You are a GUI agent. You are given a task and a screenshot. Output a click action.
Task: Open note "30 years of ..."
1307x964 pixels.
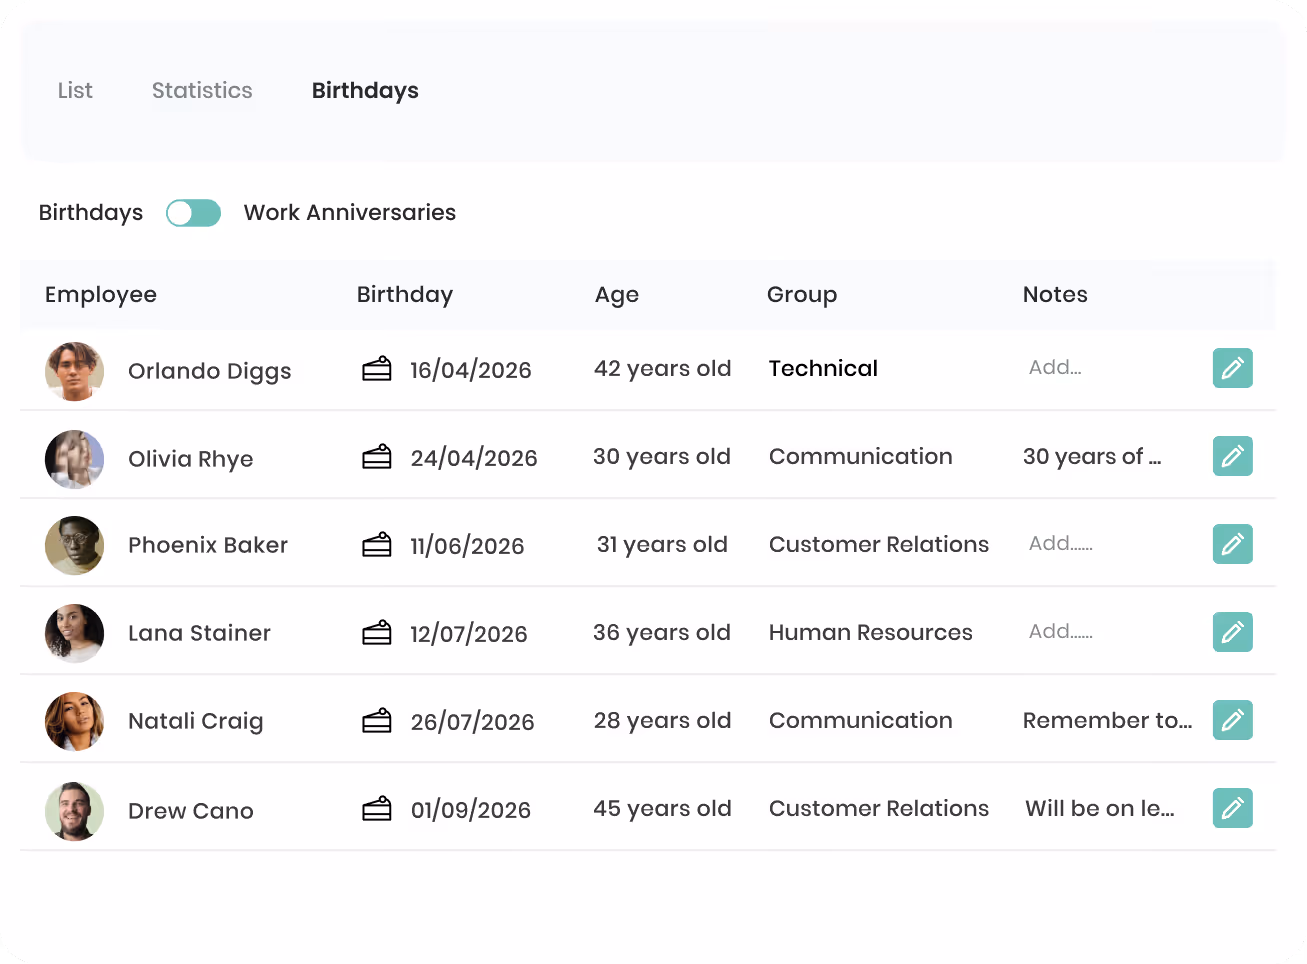[1092, 457]
